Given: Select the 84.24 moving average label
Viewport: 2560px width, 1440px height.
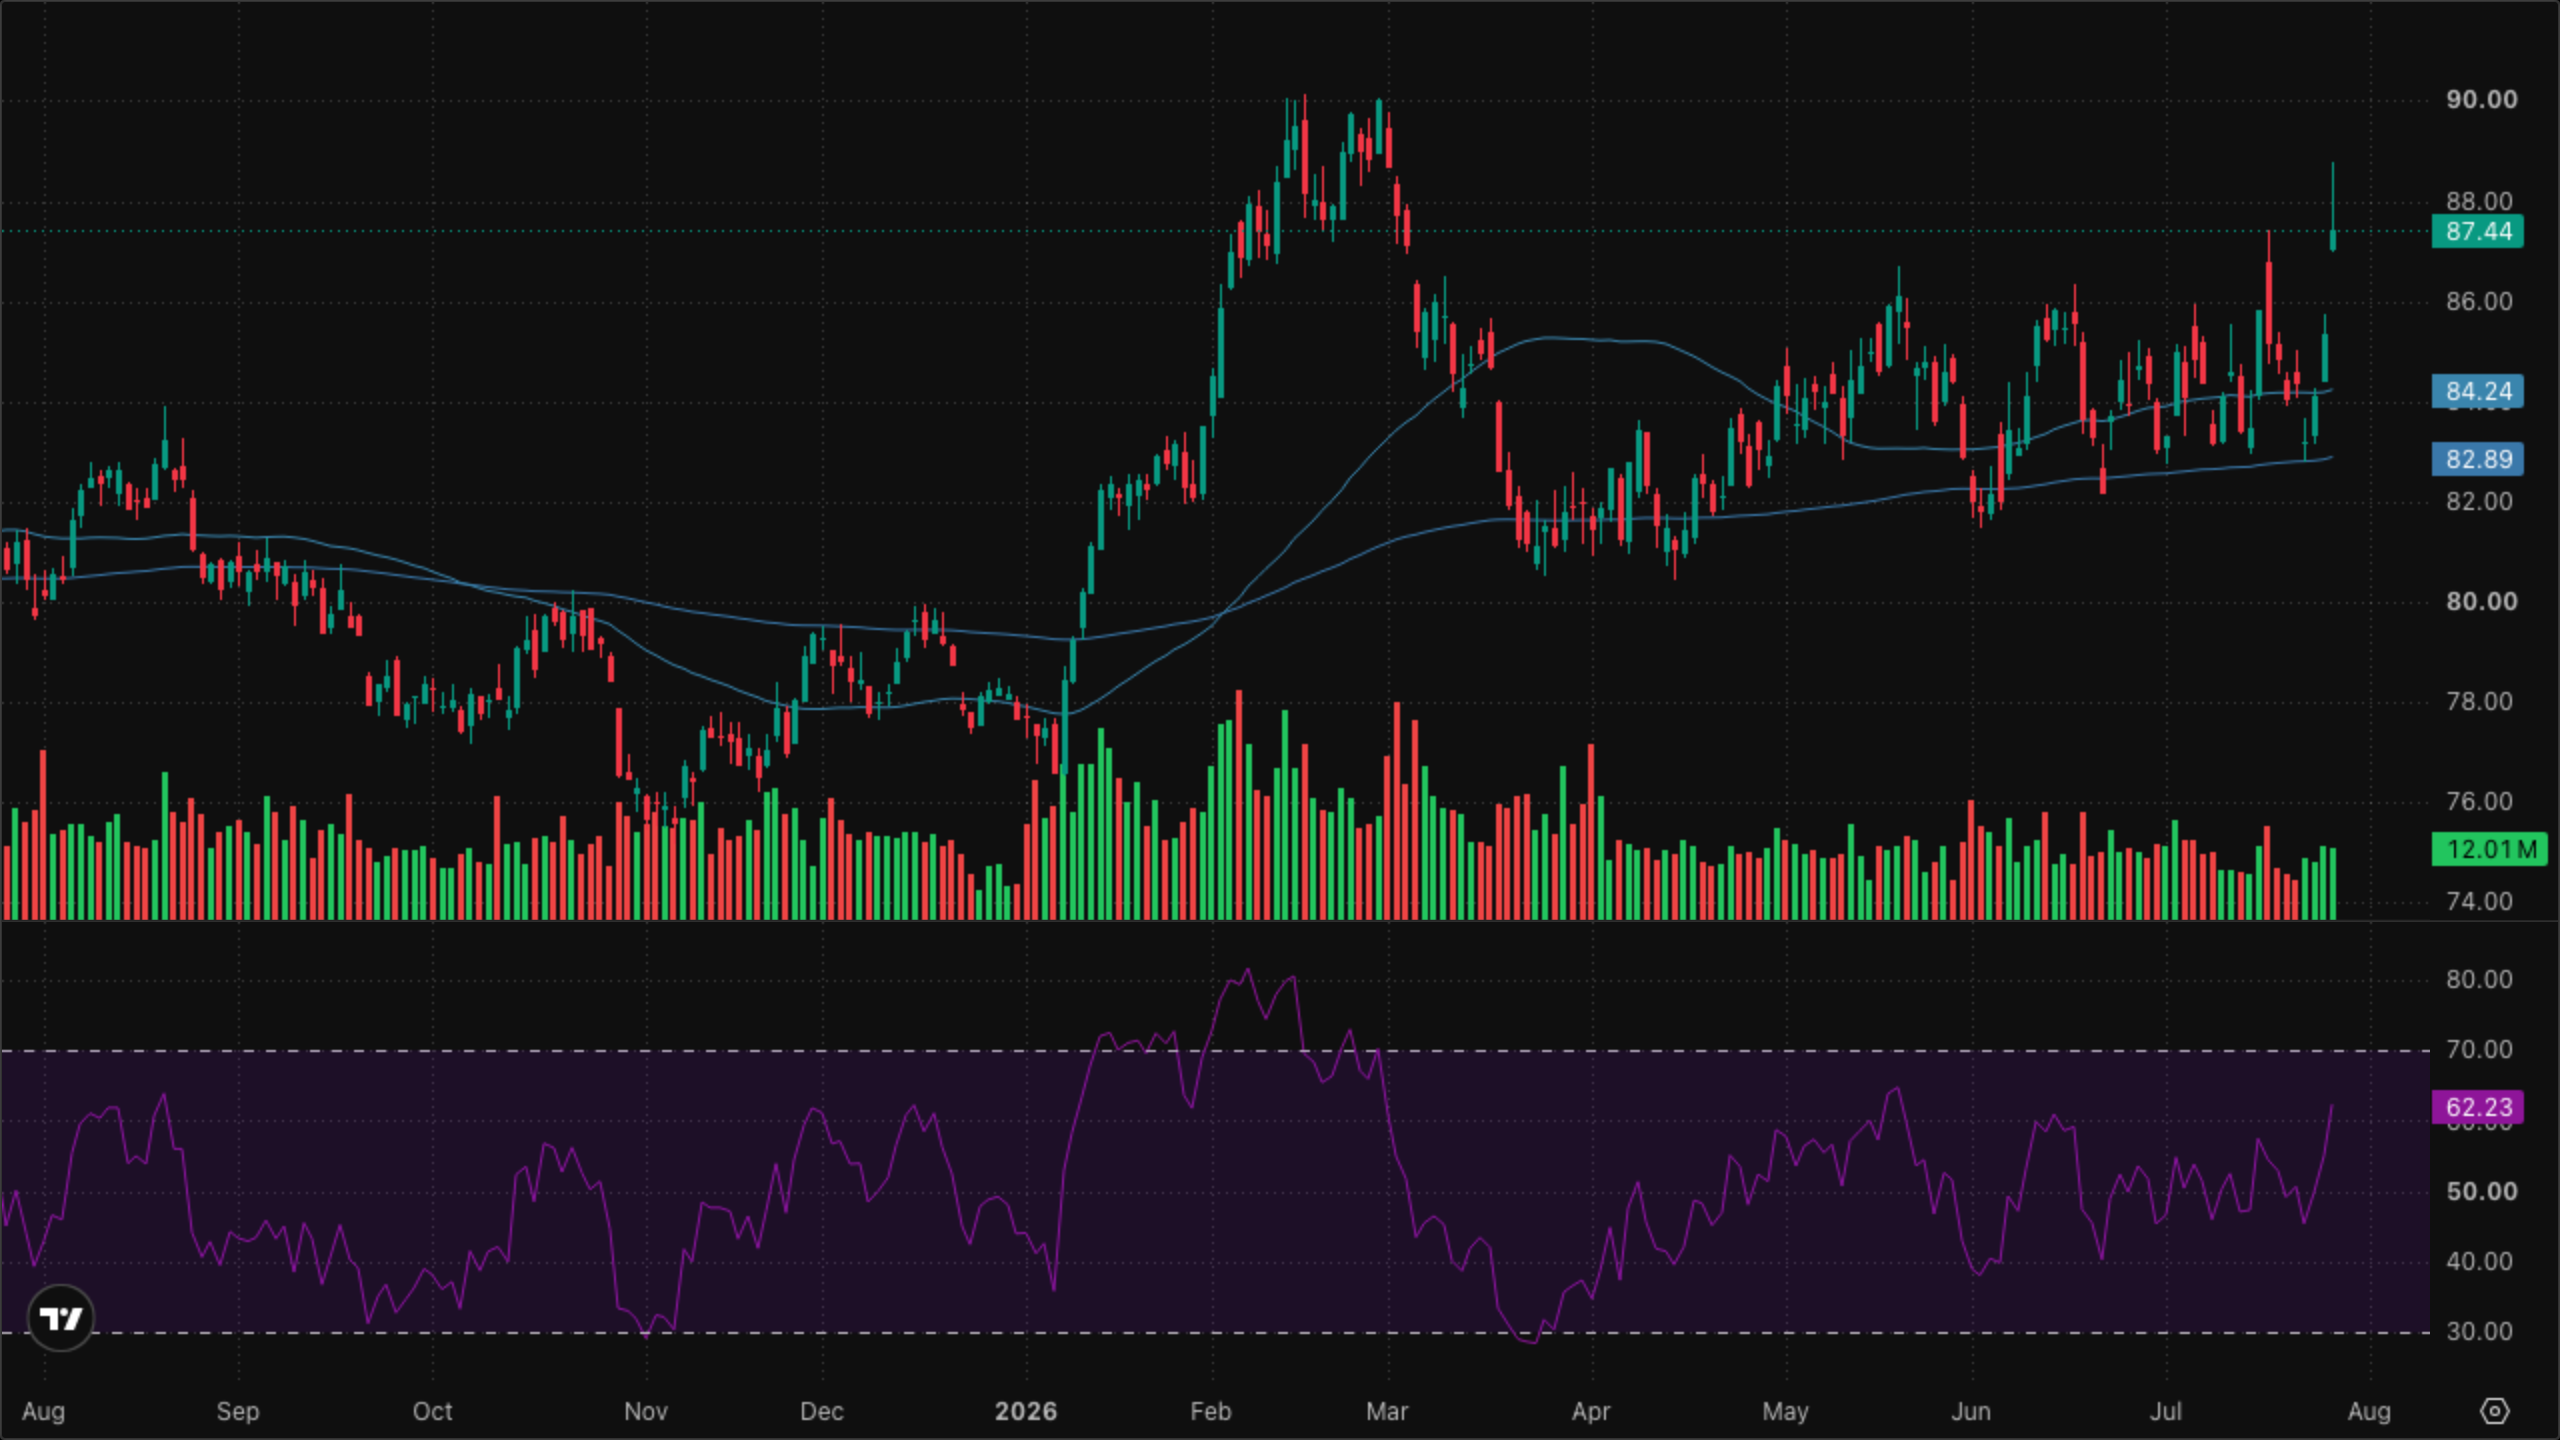Looking at the screenshot, I should point(2478,391).
